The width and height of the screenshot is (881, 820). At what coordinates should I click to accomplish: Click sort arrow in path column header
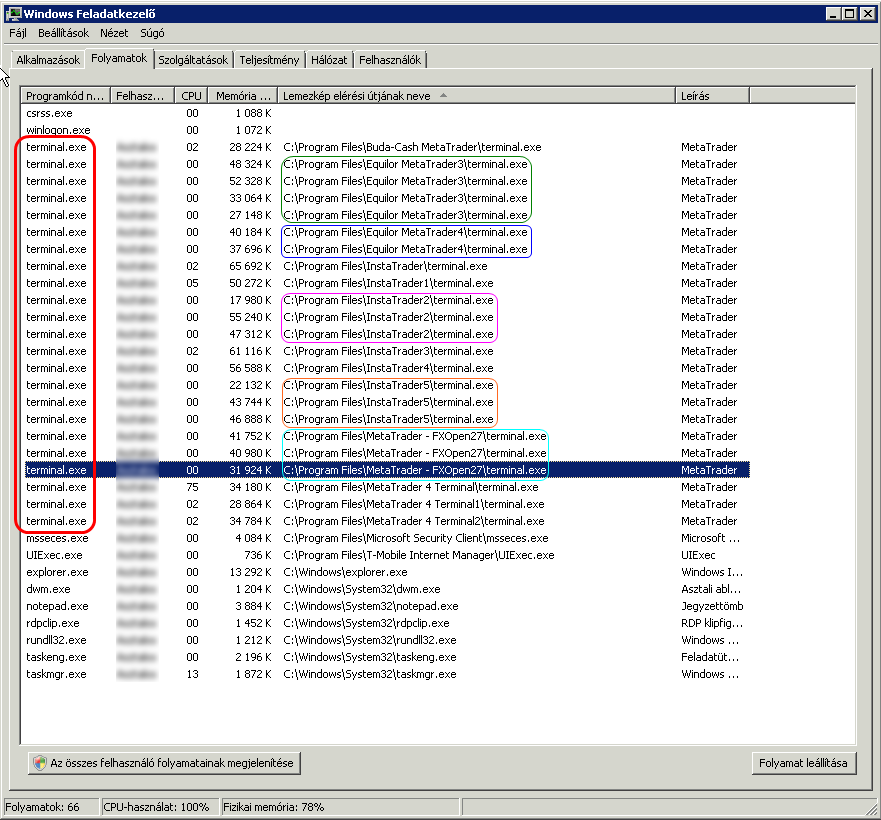(x=443, y=96)
